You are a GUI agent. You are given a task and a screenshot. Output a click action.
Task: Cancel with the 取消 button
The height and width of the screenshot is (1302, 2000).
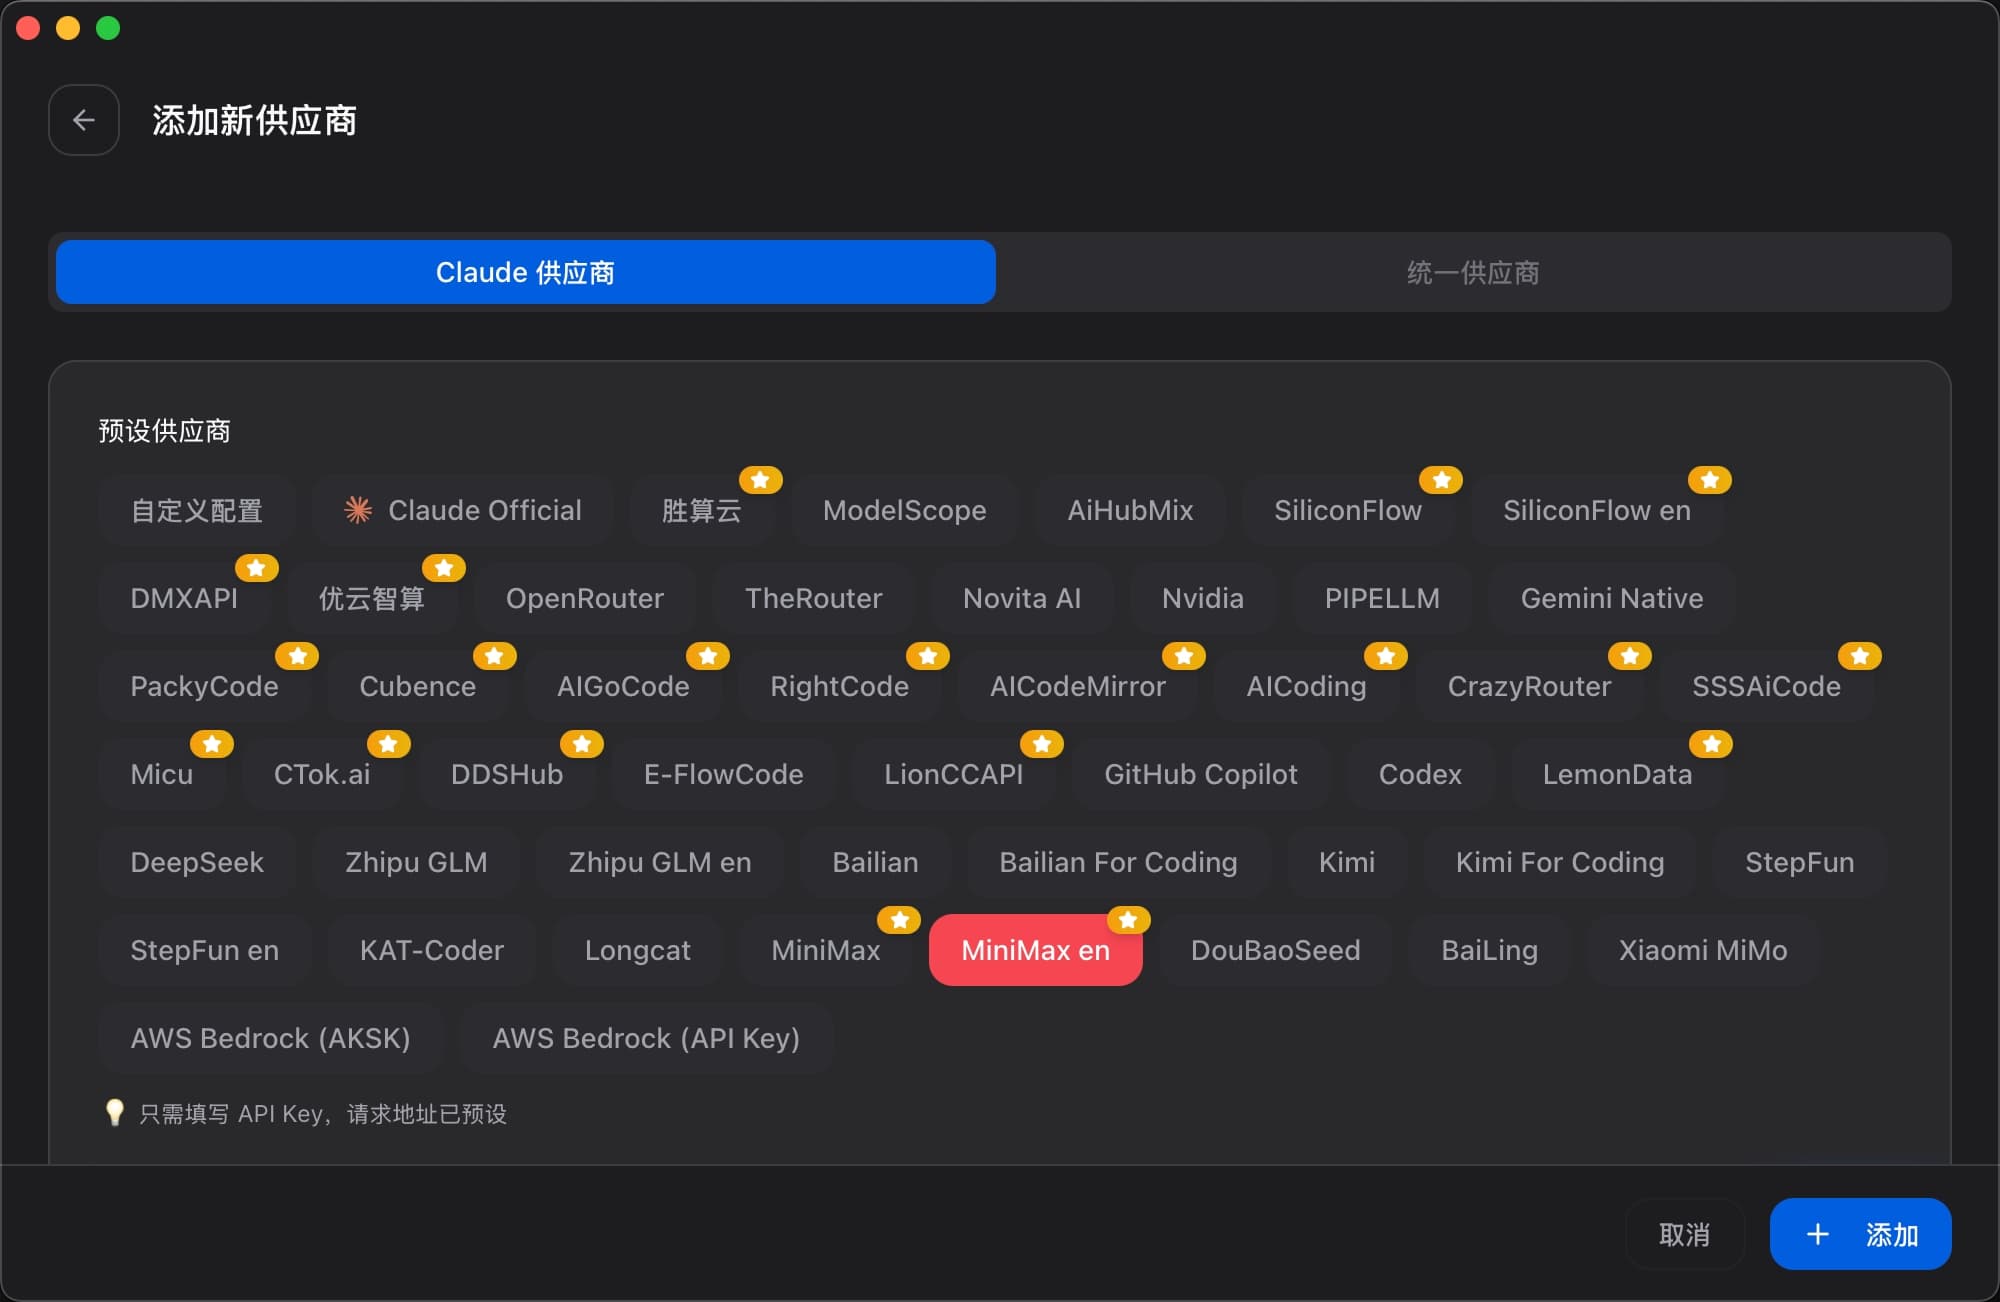[x=1685, y=1234]
